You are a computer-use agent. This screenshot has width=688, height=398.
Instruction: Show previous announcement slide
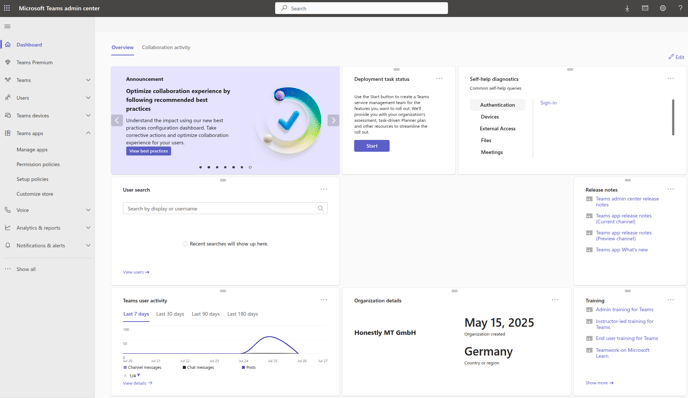(117, 120)
